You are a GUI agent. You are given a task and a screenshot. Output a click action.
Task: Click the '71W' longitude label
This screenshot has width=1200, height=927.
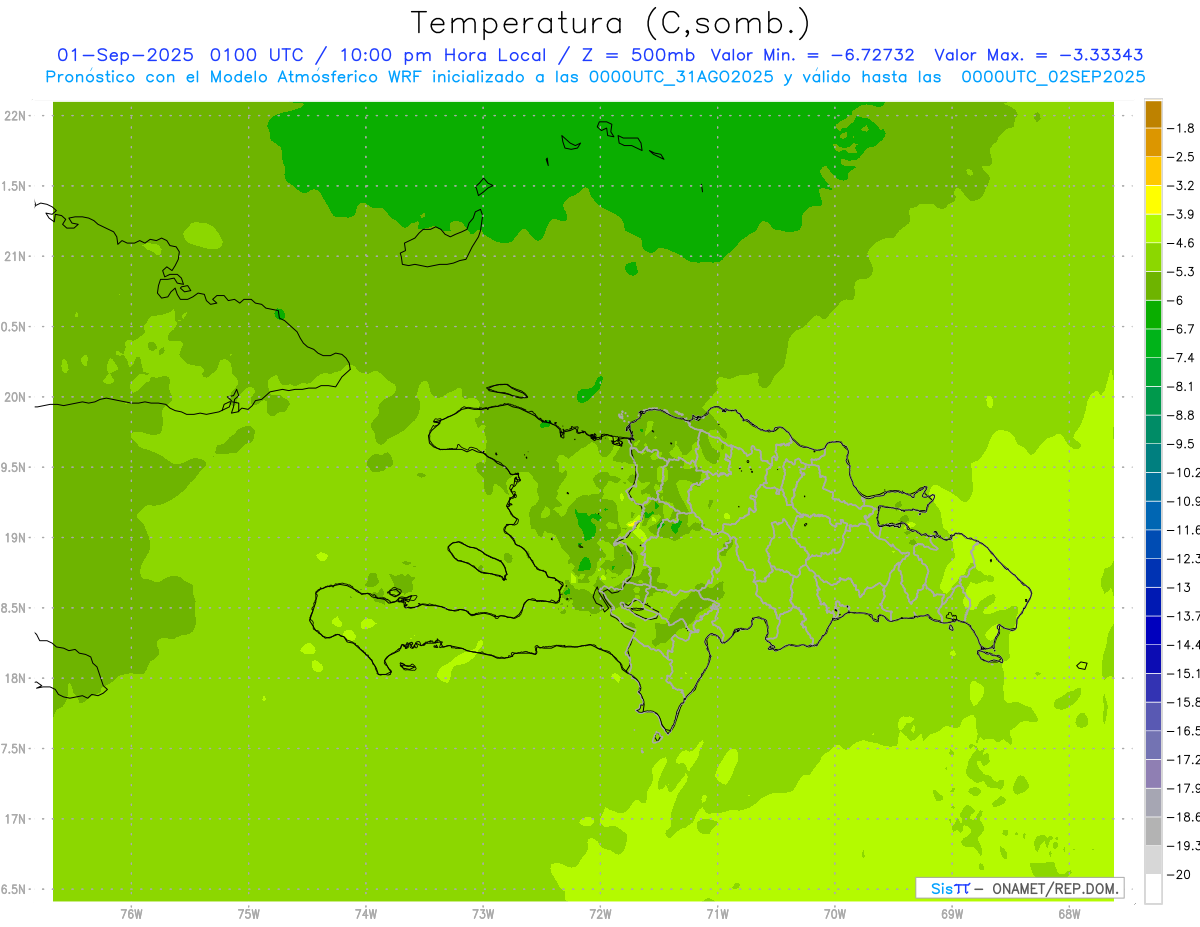[x=717, y=915]
